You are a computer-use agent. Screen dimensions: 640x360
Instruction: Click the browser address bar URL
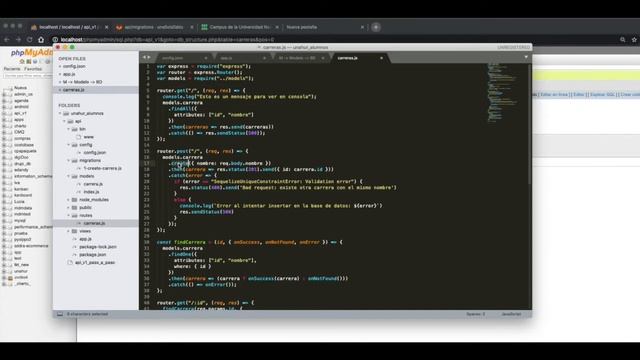[167, 40]
